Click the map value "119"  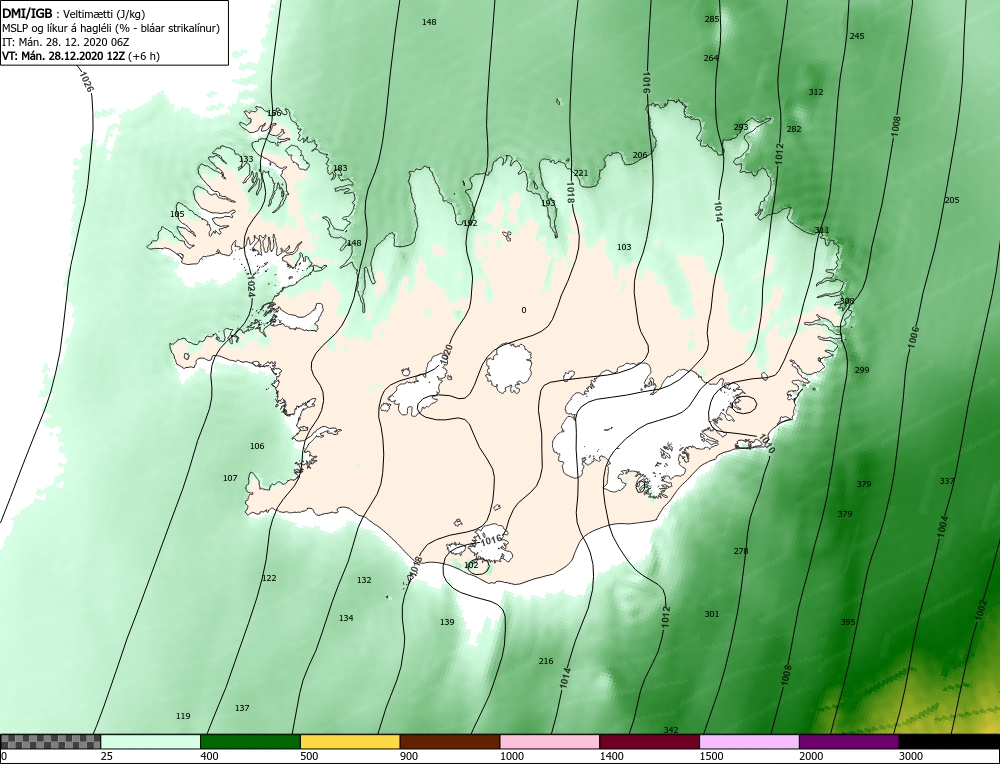tap(183, 716)
